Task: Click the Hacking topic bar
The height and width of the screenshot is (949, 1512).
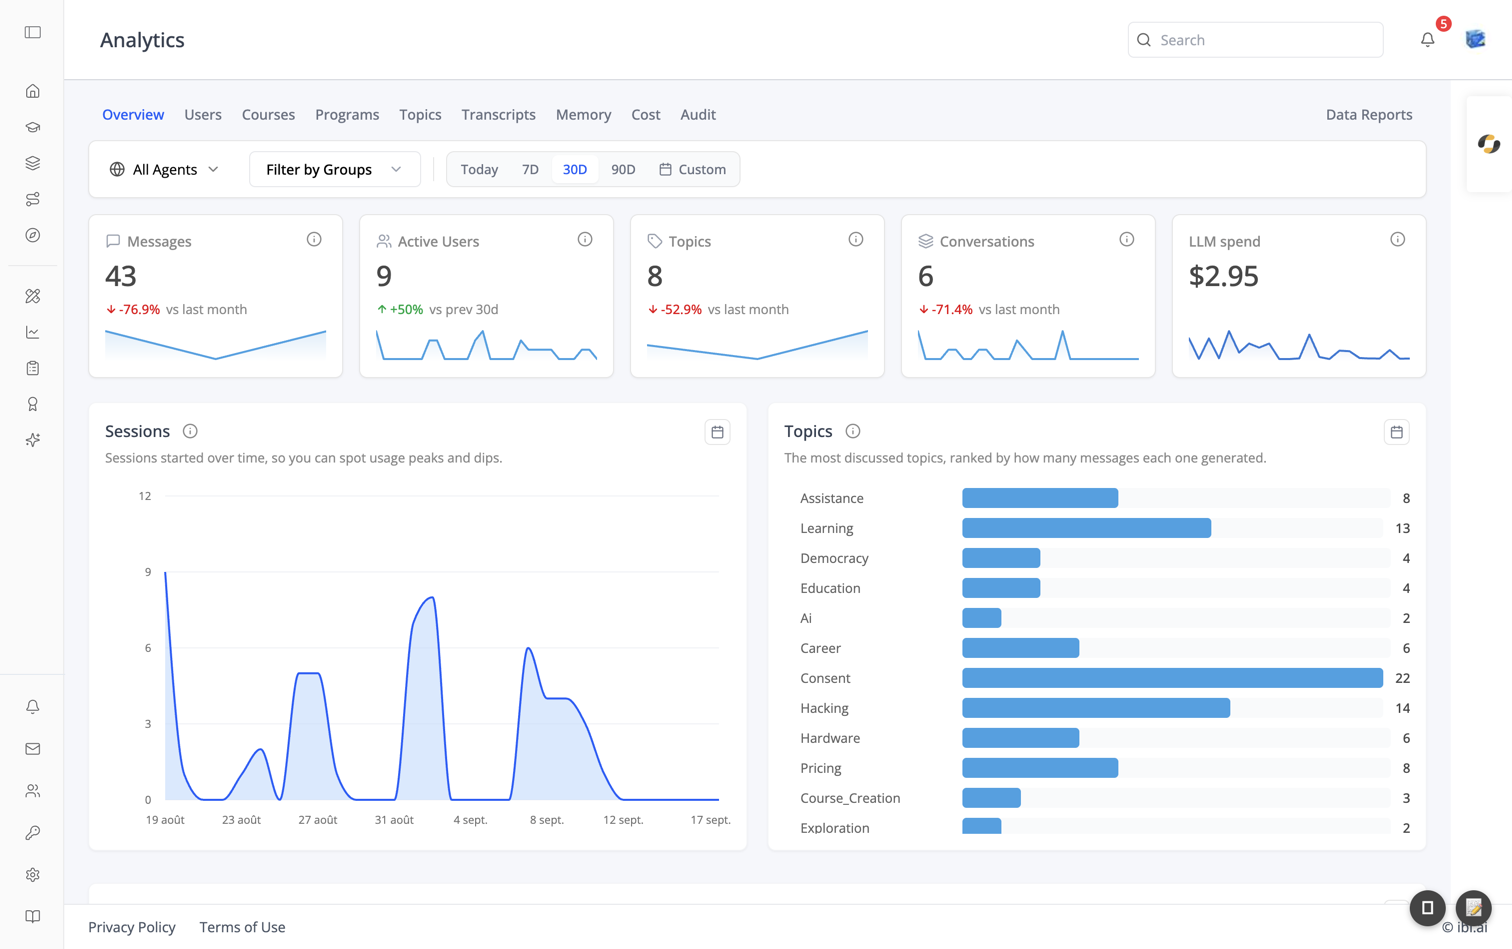Action: (1096, 708)
